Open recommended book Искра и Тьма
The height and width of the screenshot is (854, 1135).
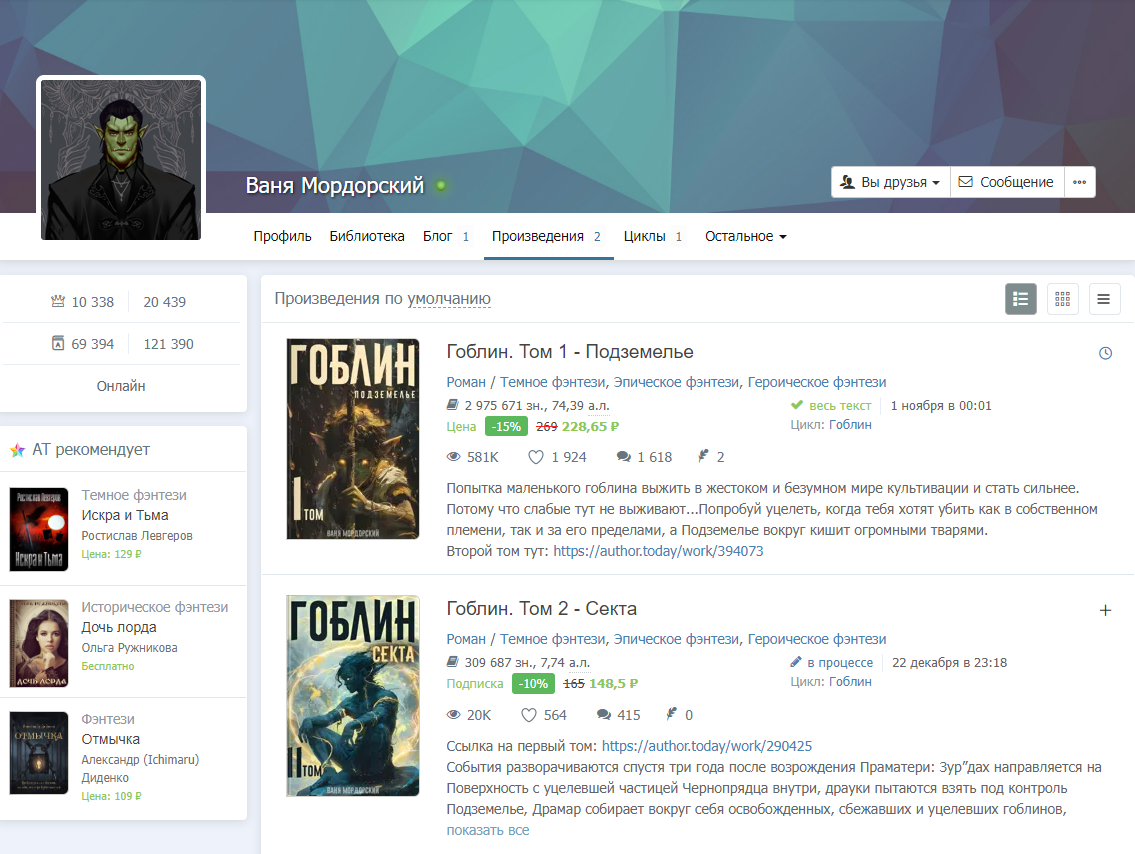(125, 515)
